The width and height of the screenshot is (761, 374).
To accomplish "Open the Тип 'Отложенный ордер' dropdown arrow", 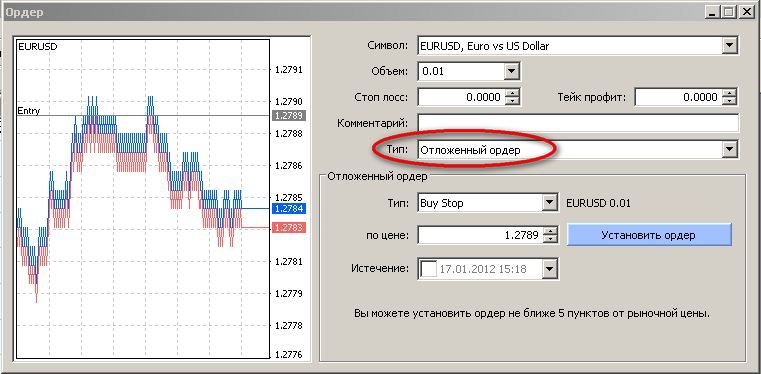I will pos(729,150).
